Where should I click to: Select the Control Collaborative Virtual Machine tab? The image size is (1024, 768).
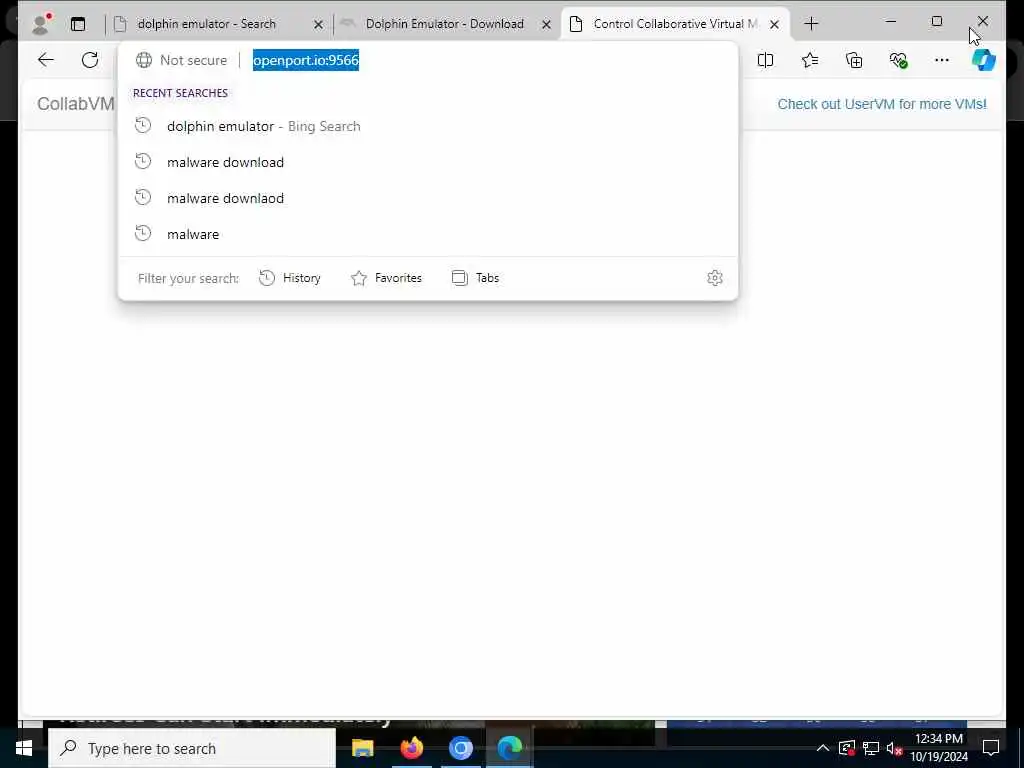675,24
